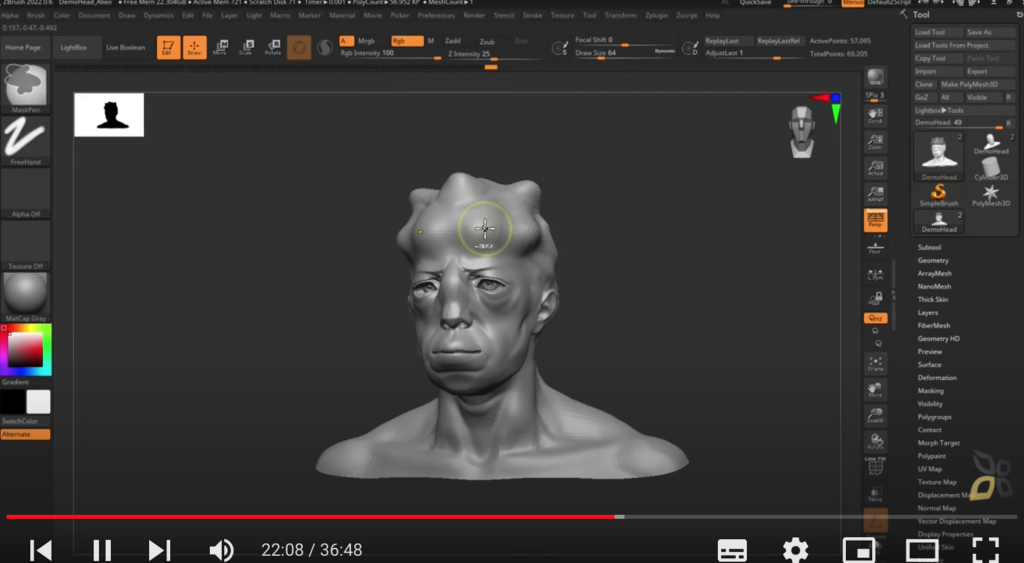
Task: Click the Actual size icon
Action: tap(875, 168)
